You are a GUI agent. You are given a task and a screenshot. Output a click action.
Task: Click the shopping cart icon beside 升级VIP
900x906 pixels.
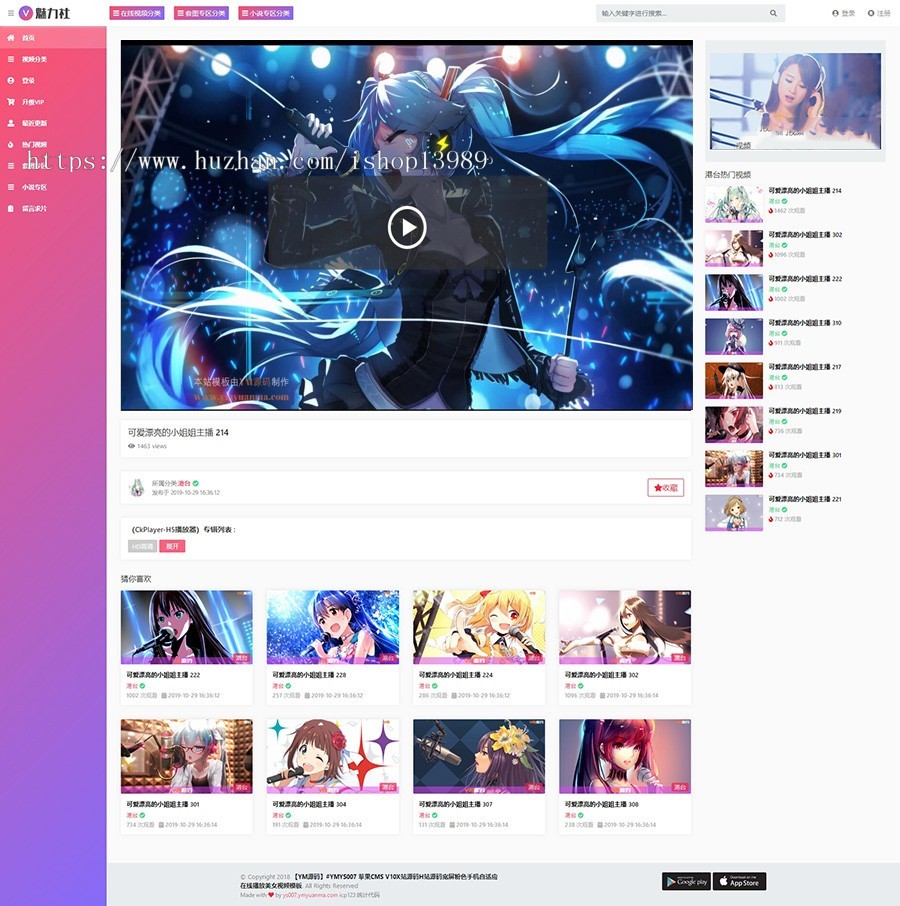pos(10,102)
